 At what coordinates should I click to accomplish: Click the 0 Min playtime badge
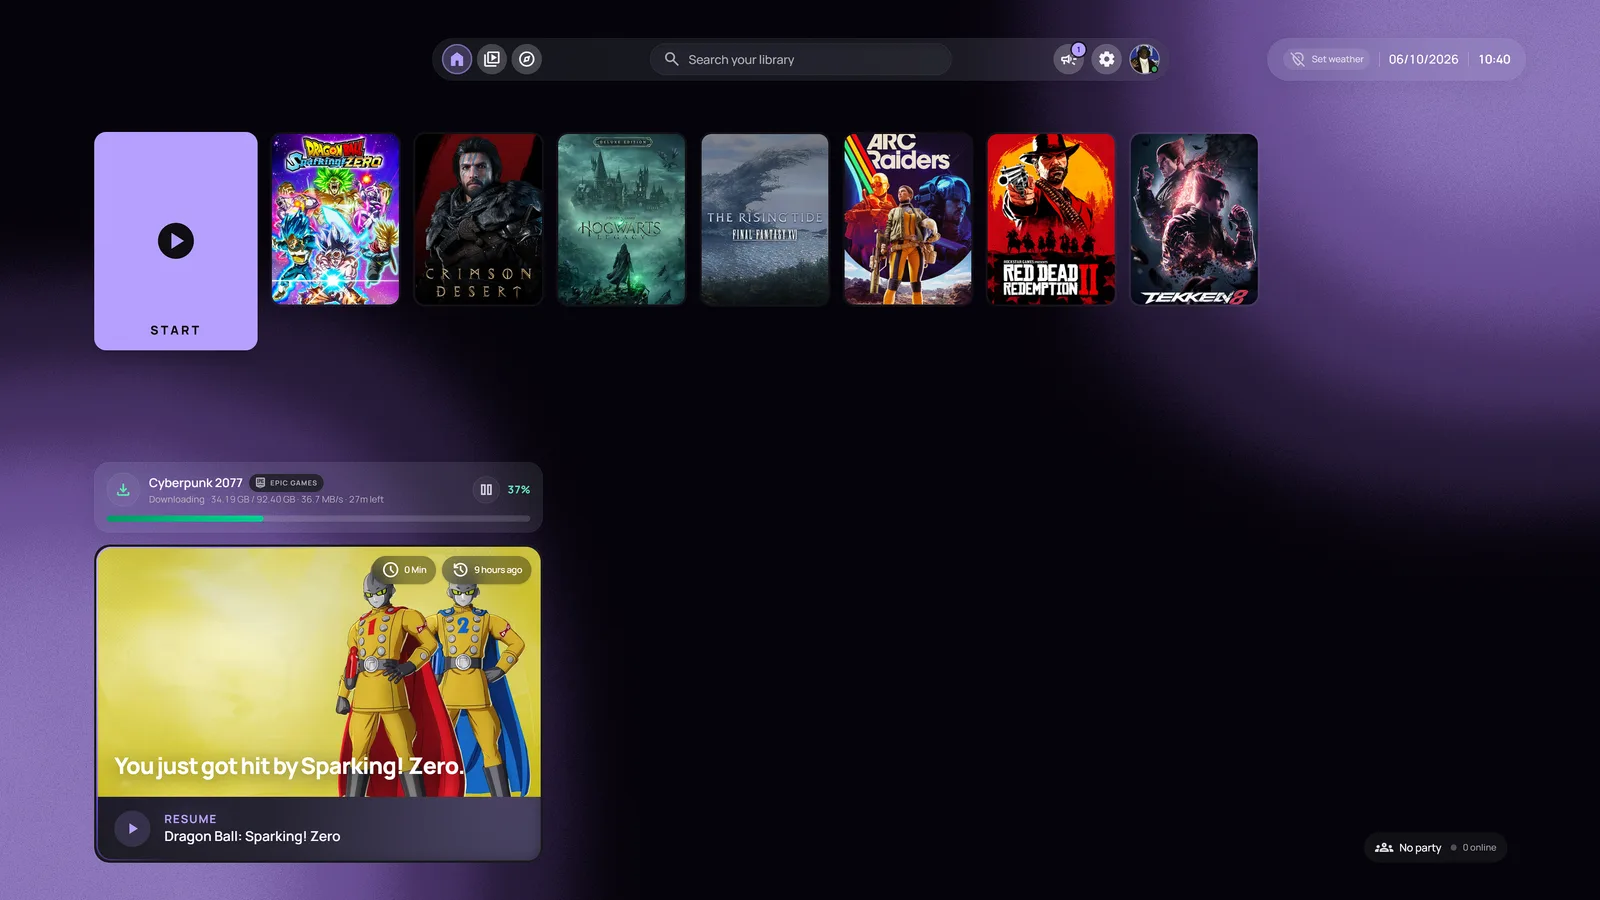click(x=404, y=569)
